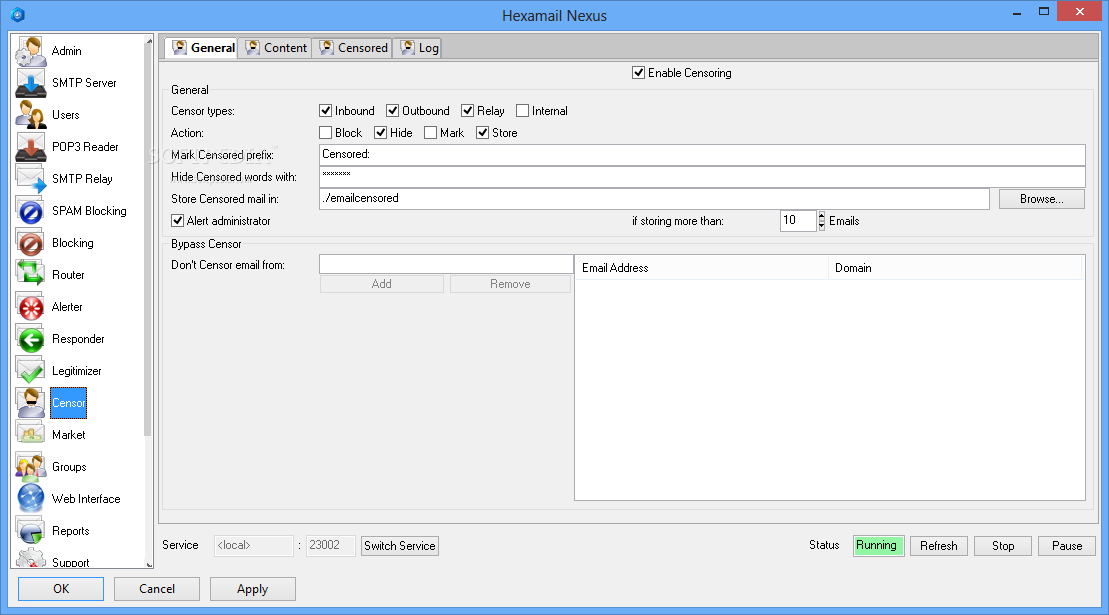Screen dimensions: 1109x615
Task: Click the Email Address column header
Action: click(x=702, y=268)
